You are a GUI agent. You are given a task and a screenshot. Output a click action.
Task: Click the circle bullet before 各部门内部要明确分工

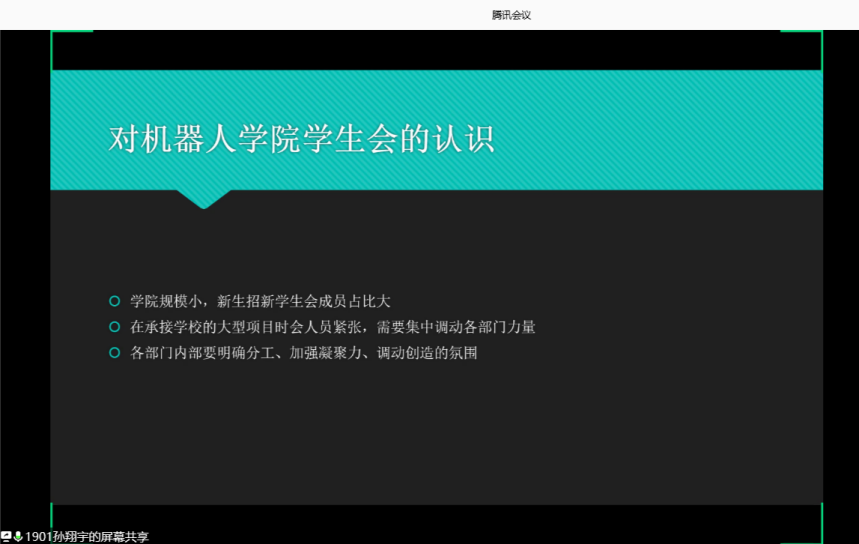114,353
